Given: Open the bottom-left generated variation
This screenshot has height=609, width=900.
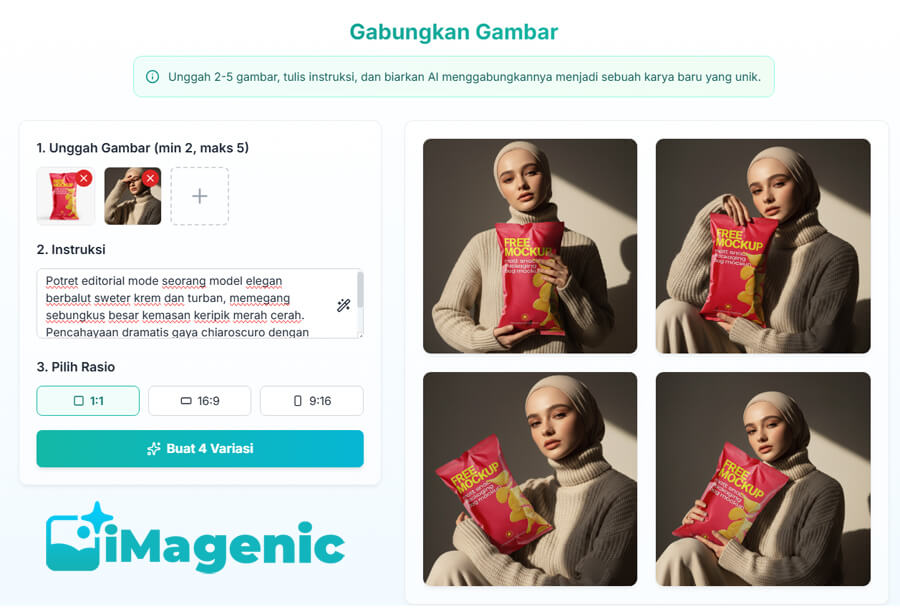Looking at the screenshot, I should [530, 479].
